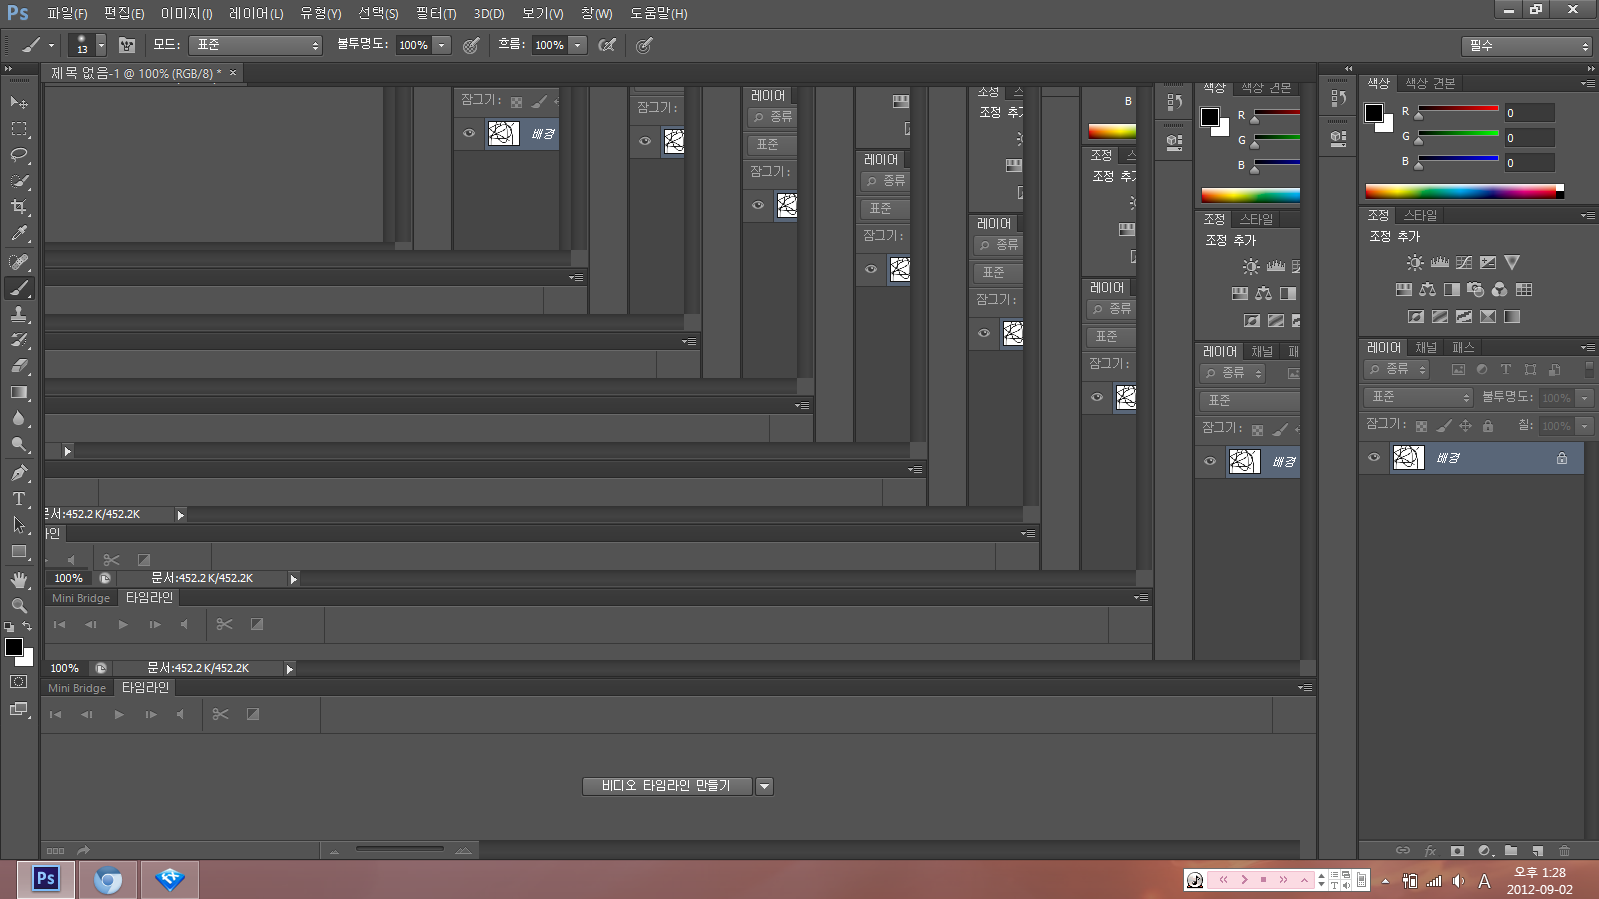Change the screen mode from the toolbar
Viewport: 1599px width, 899px height.
pyautogui.click(x=19, y=709)
